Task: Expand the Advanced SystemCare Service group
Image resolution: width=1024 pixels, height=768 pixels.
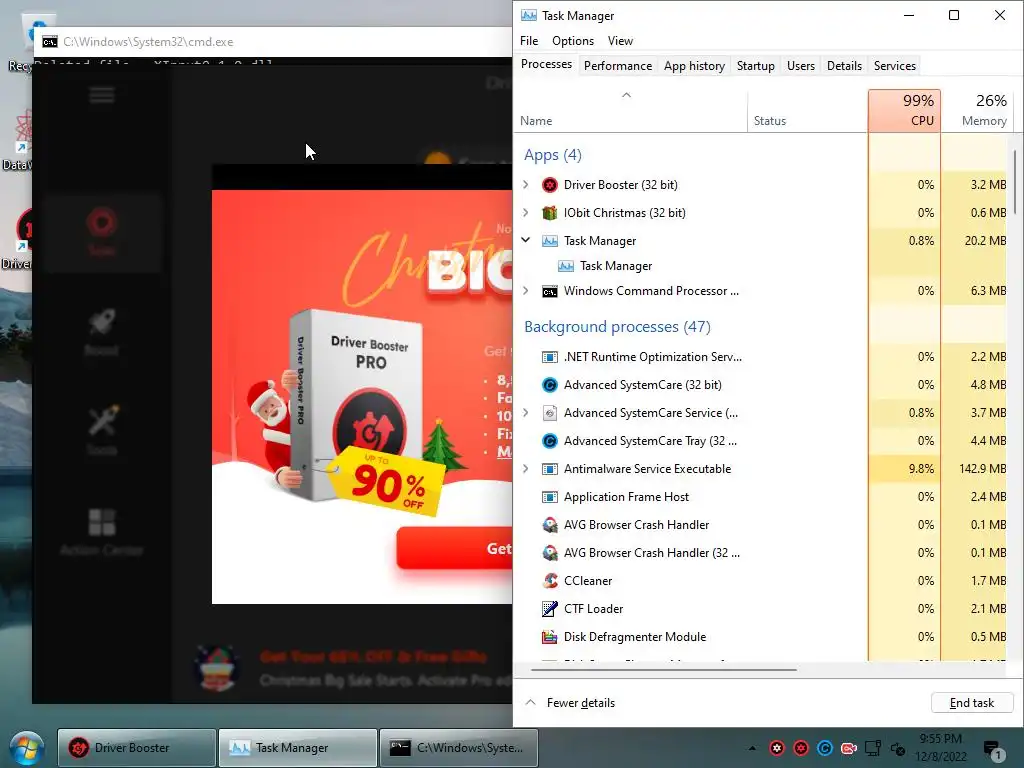Action: (526, 413)
